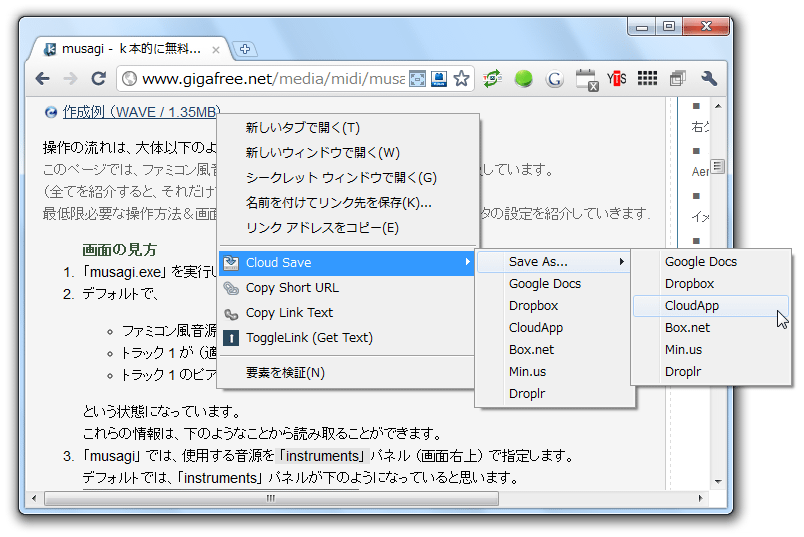804x537 pixels.
Task: Click the horizontal scrollbar left arrow
Action: pos(34,499)
